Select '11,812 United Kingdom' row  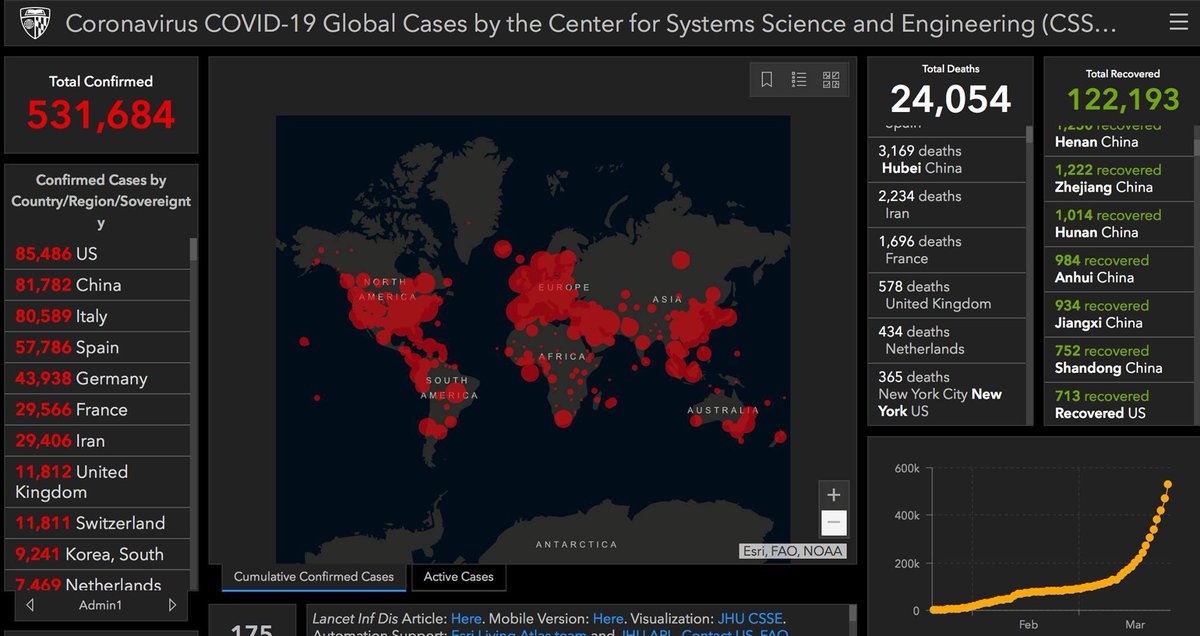(x=97, y=481)
